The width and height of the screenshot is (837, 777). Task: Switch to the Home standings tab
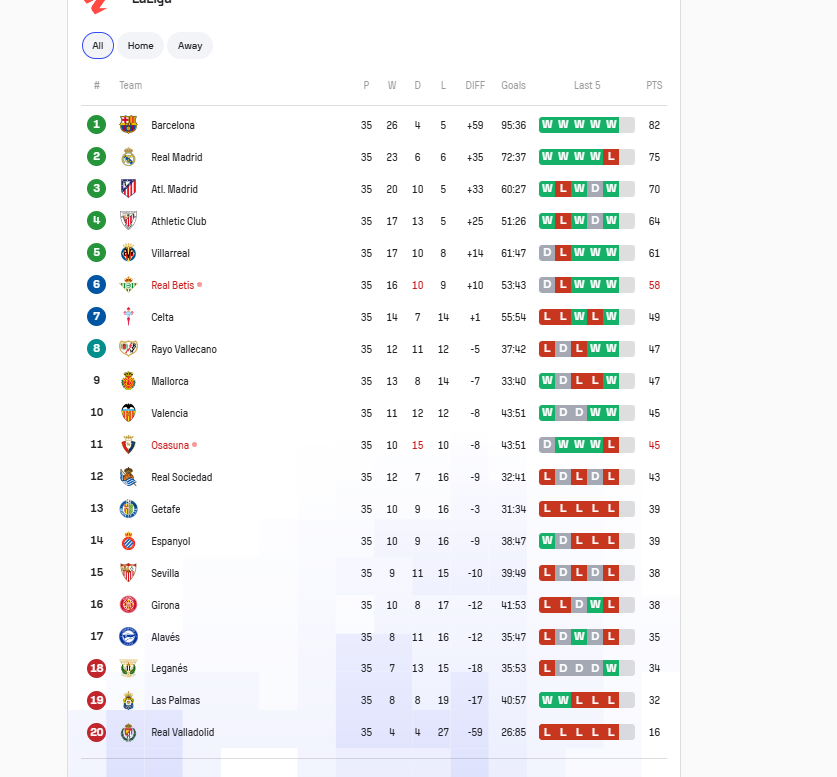click(x=140, y=46)
